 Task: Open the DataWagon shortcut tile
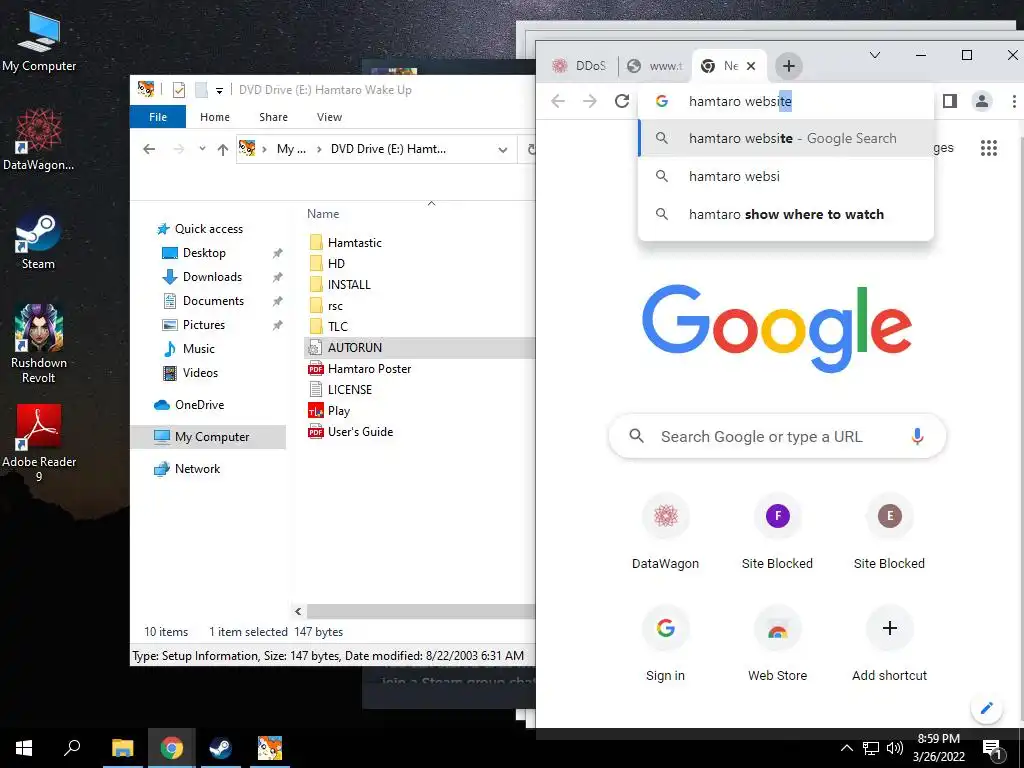(x=665, y=533)
